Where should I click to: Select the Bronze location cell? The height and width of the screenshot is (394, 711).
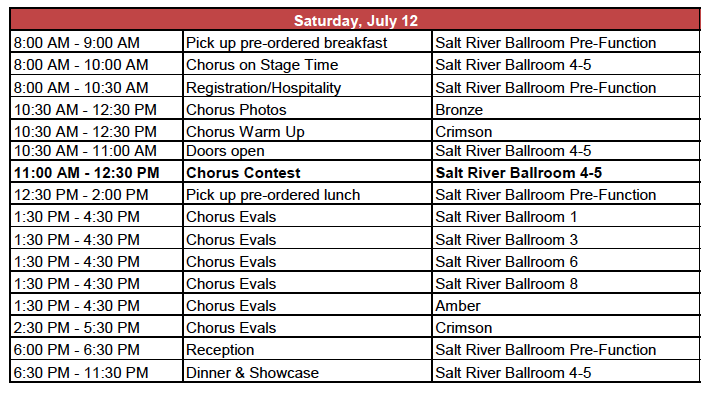click(x=566, y=109)
